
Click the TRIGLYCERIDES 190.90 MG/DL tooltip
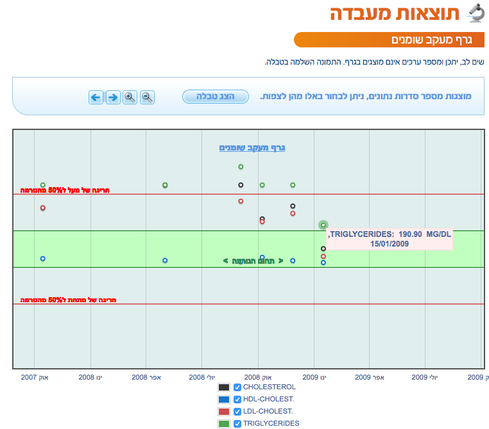[x=390, y=239]
